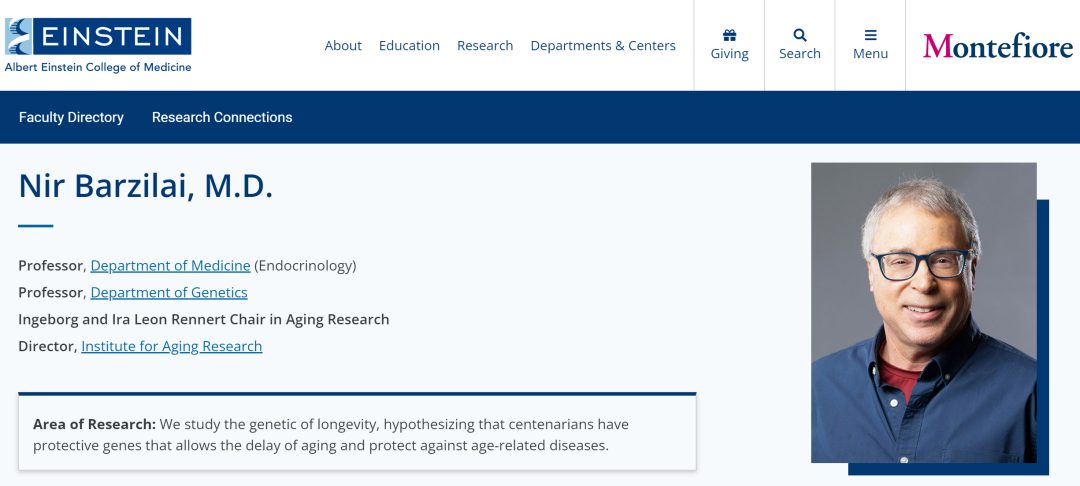Select Education in the top navigation
The height and width of the screenshot is (486, 1080).
tap(409, 46)
